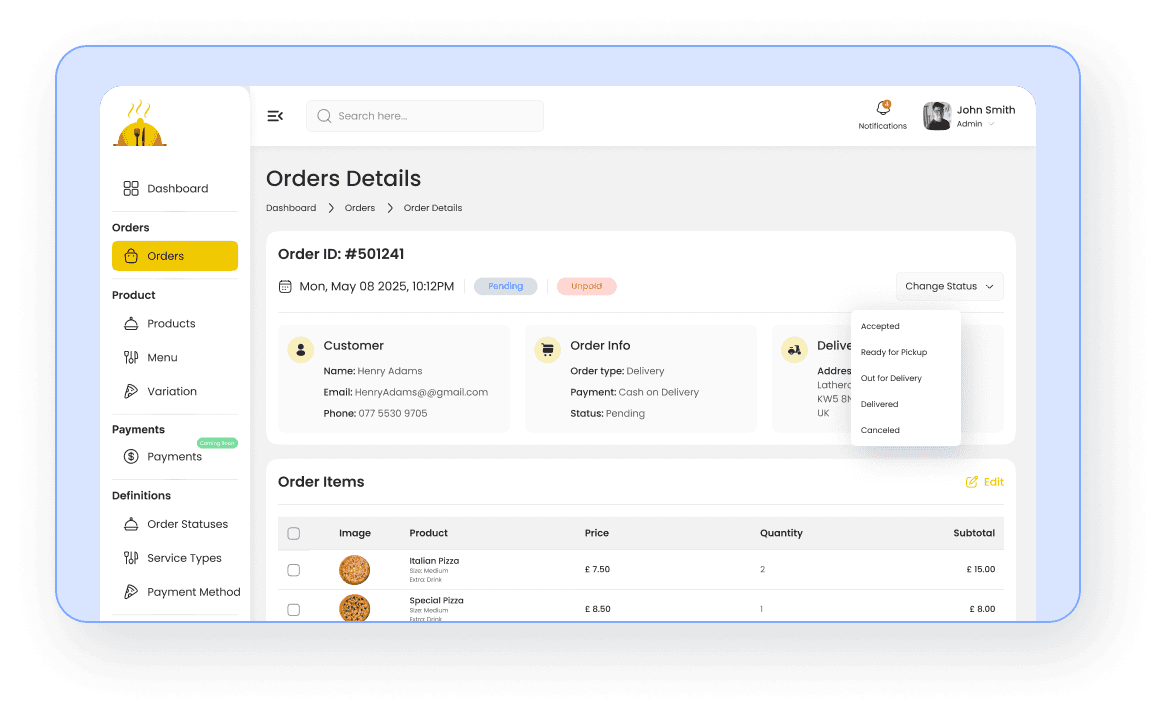Screen dimensions: 1166x718
Task: Check the select-all box in Order Items header
Action: pos(294,533)
